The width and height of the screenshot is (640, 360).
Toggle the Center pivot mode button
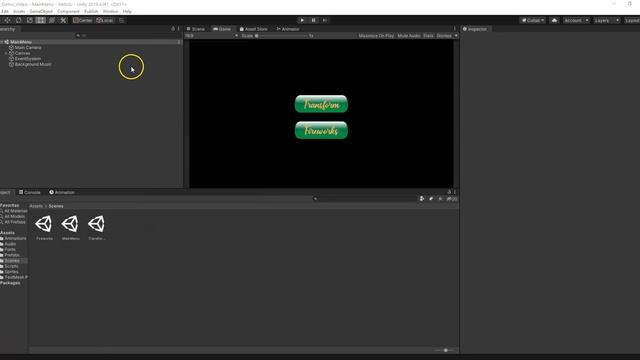83,20
